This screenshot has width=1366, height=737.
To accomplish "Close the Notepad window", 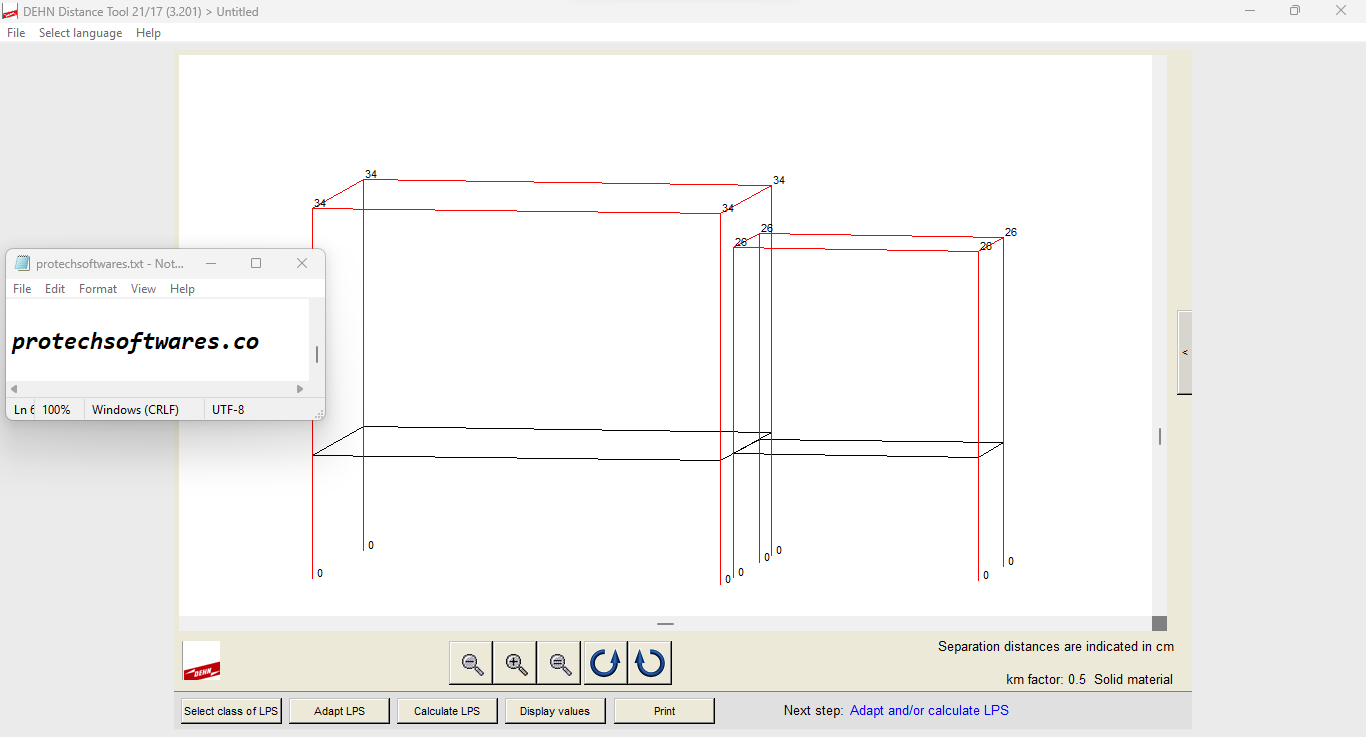I will coord(302,263).
